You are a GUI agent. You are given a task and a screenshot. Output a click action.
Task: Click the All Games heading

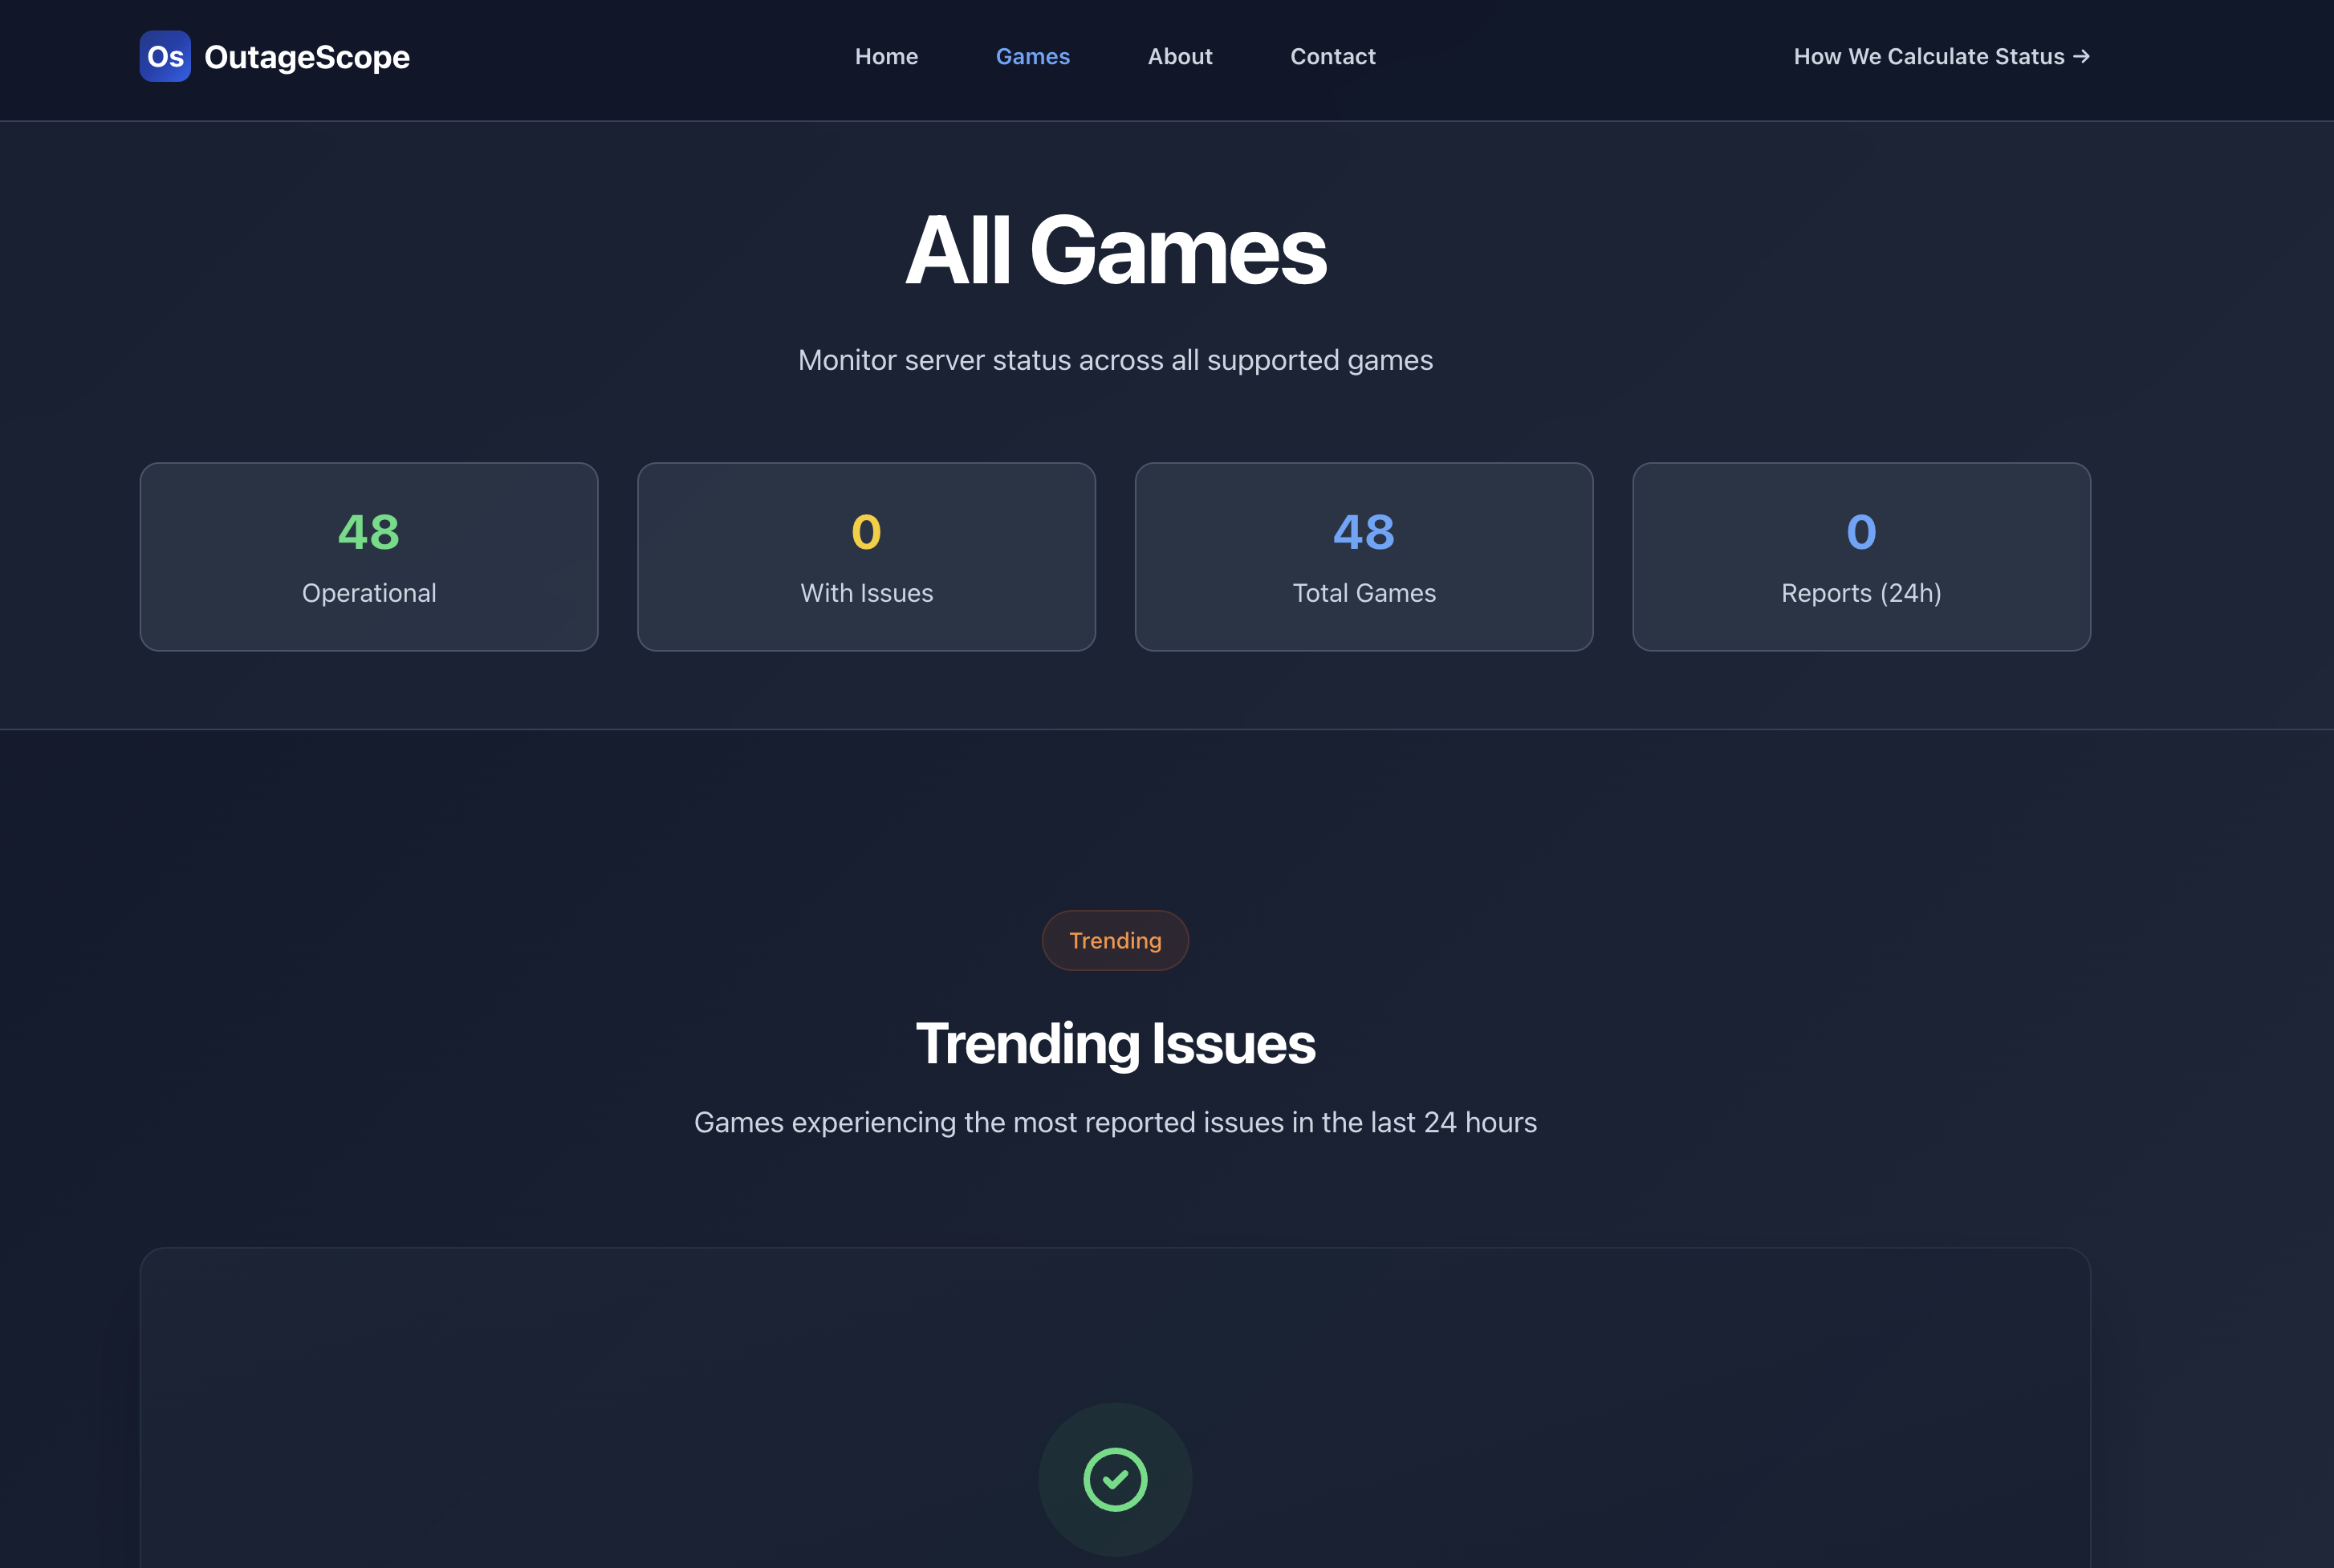tap(1115, 251)
